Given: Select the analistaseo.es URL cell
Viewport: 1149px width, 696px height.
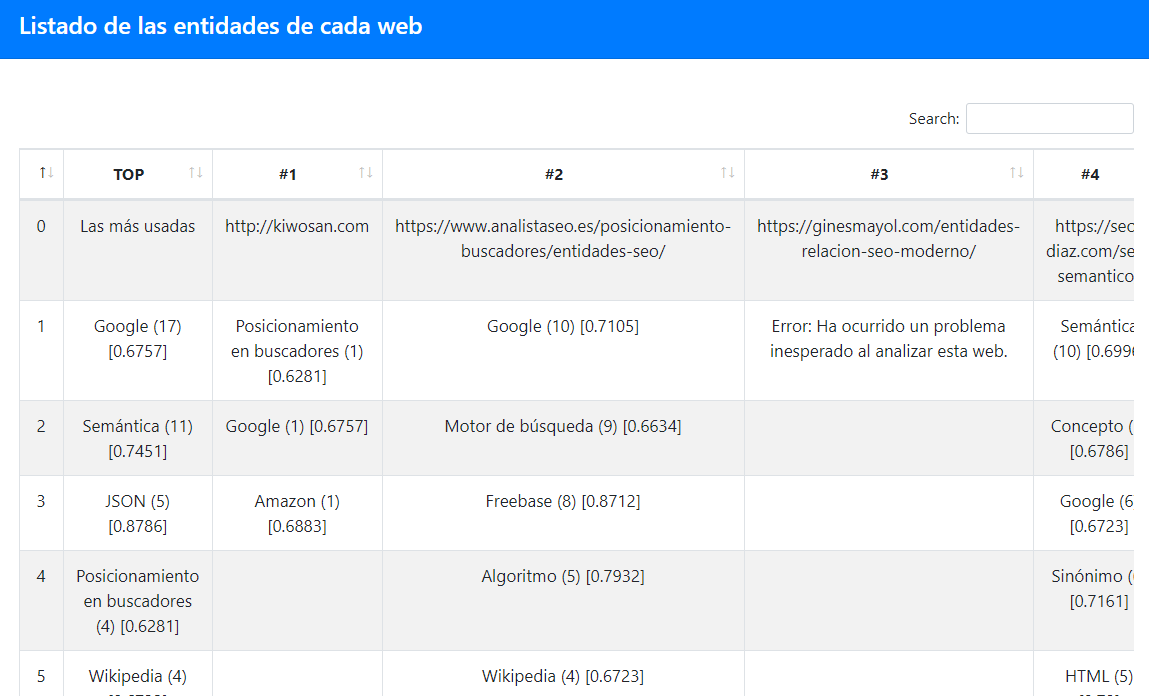Looking at the screenshot, I should pos(563,250).
